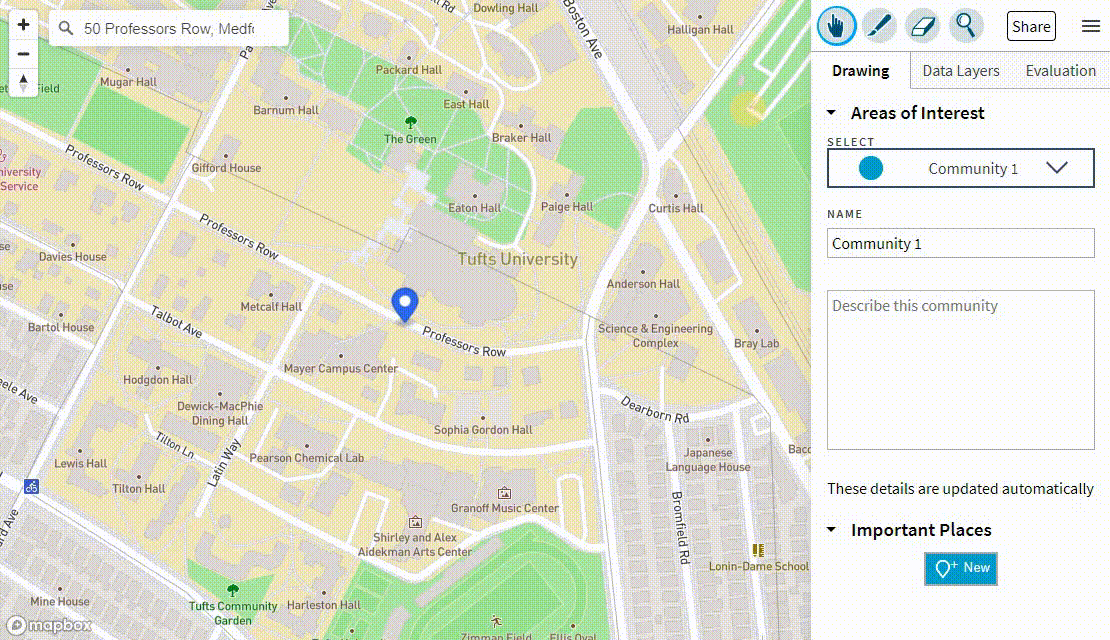Select the drawing brush tool
1110x640 pixels.
click(x=879, y=26)
